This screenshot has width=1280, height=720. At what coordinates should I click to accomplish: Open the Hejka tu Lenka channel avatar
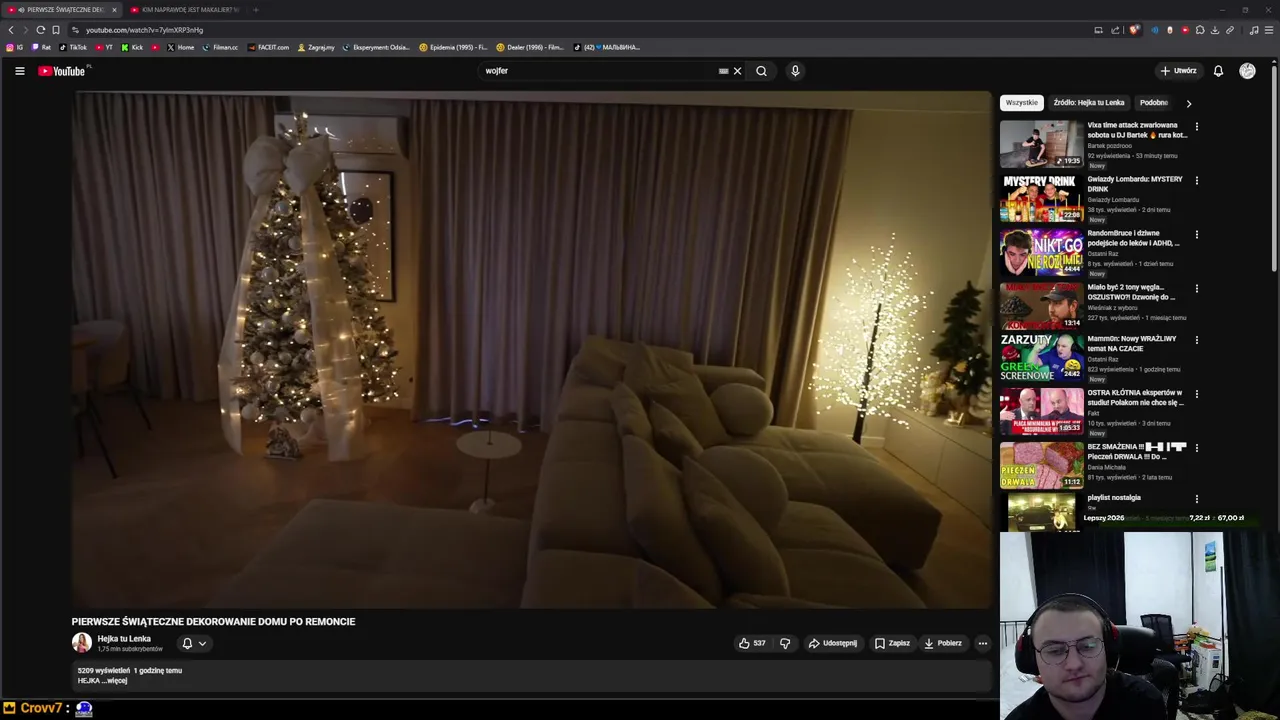point(82,643)
